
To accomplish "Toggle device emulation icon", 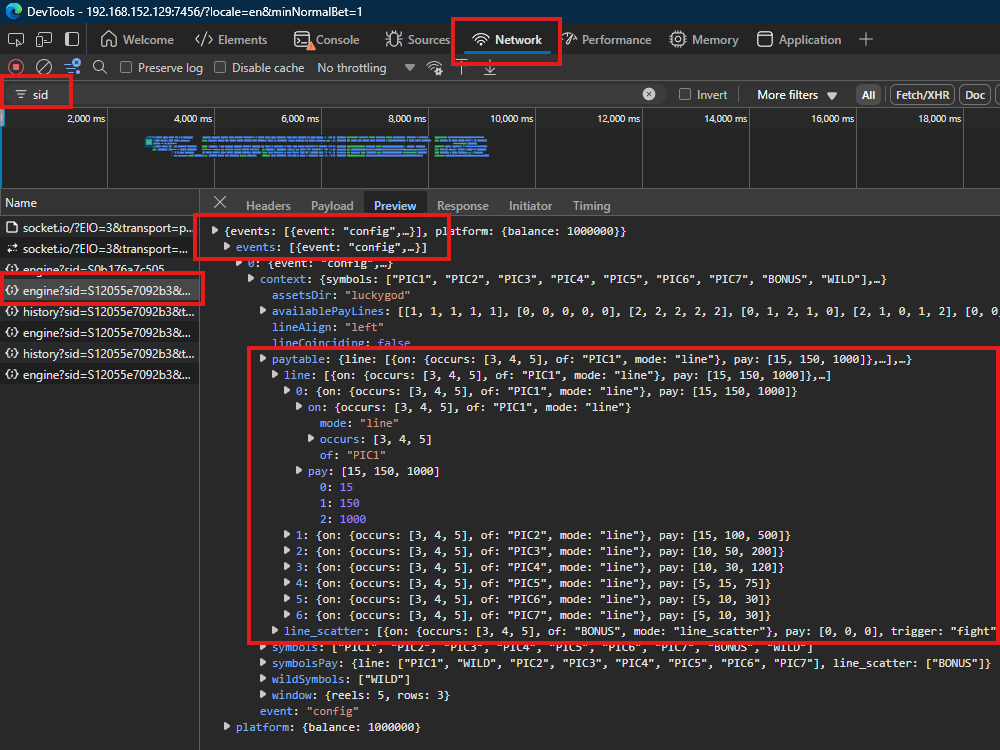I will (x=44, y=40).
